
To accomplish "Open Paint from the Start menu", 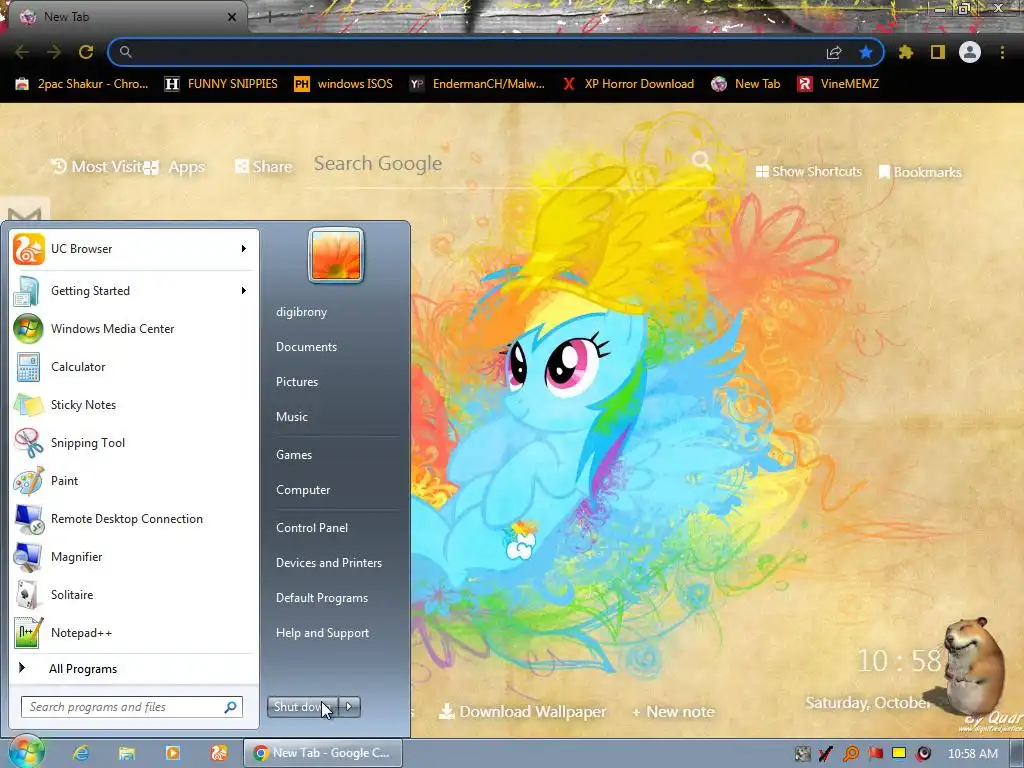I will (134, 481).
